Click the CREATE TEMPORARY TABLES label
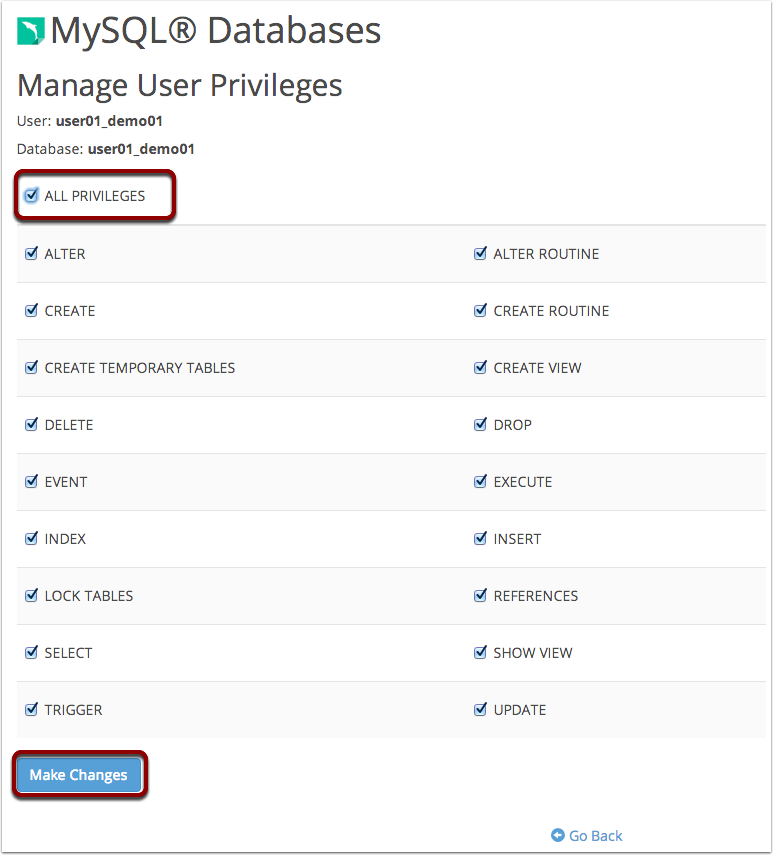 tap(140, 368)
